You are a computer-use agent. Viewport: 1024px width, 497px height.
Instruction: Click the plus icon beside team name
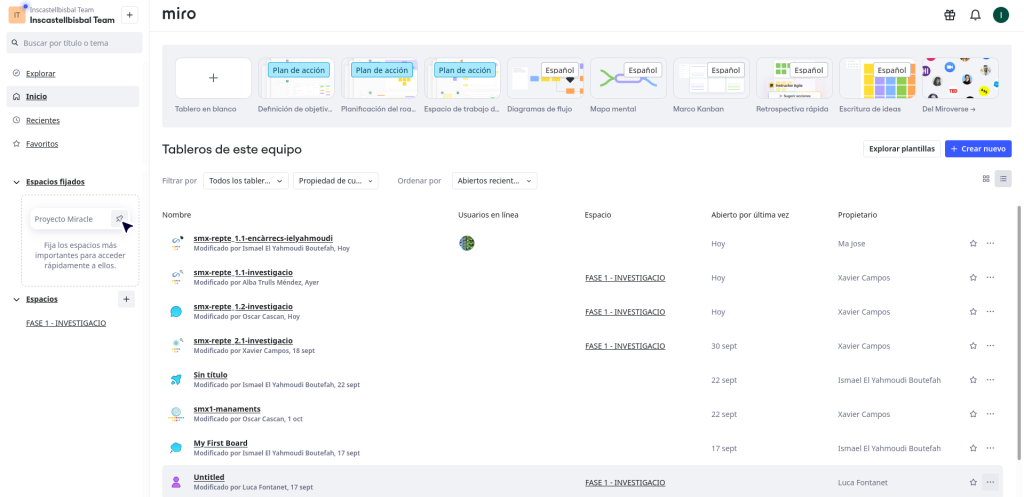(129, 15)
